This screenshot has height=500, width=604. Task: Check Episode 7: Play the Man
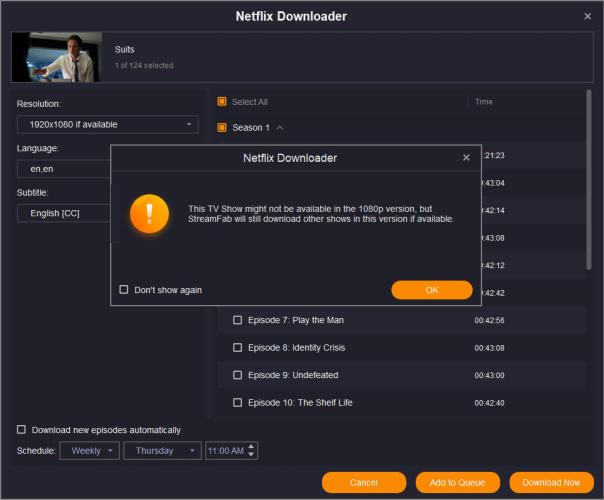coord(237,320)
